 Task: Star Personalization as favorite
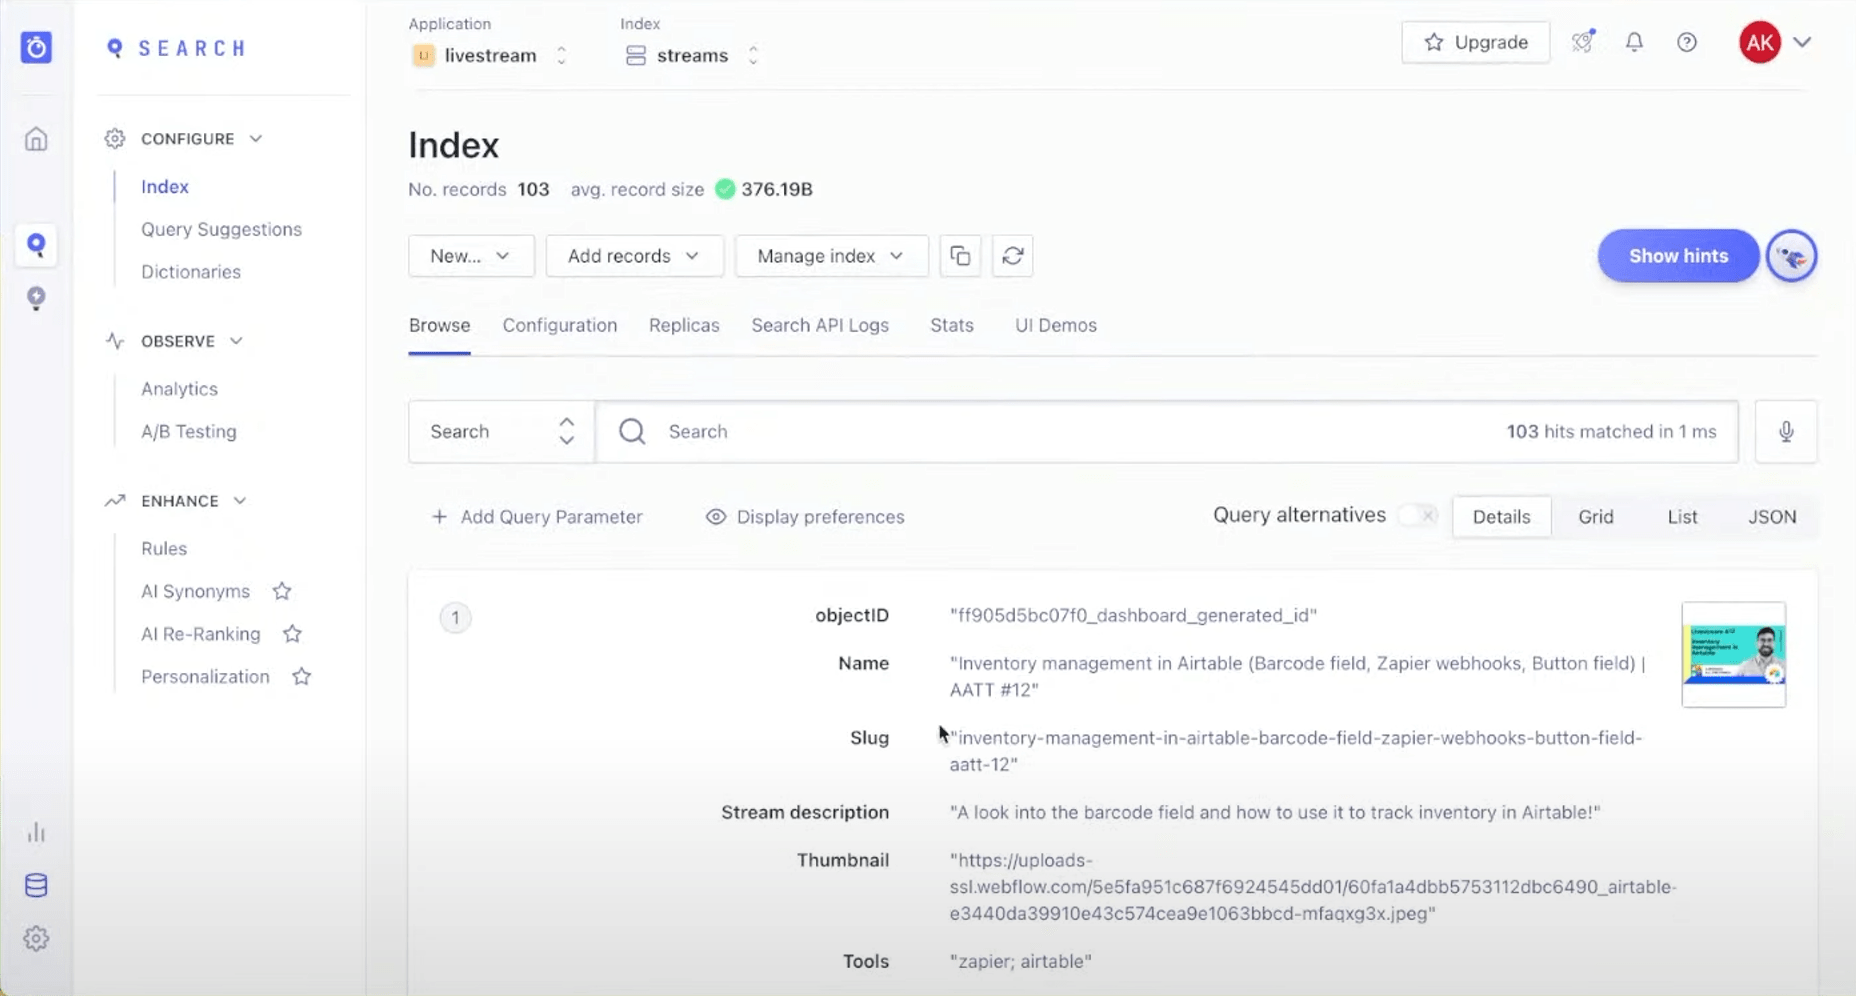[x=303, y=676]
